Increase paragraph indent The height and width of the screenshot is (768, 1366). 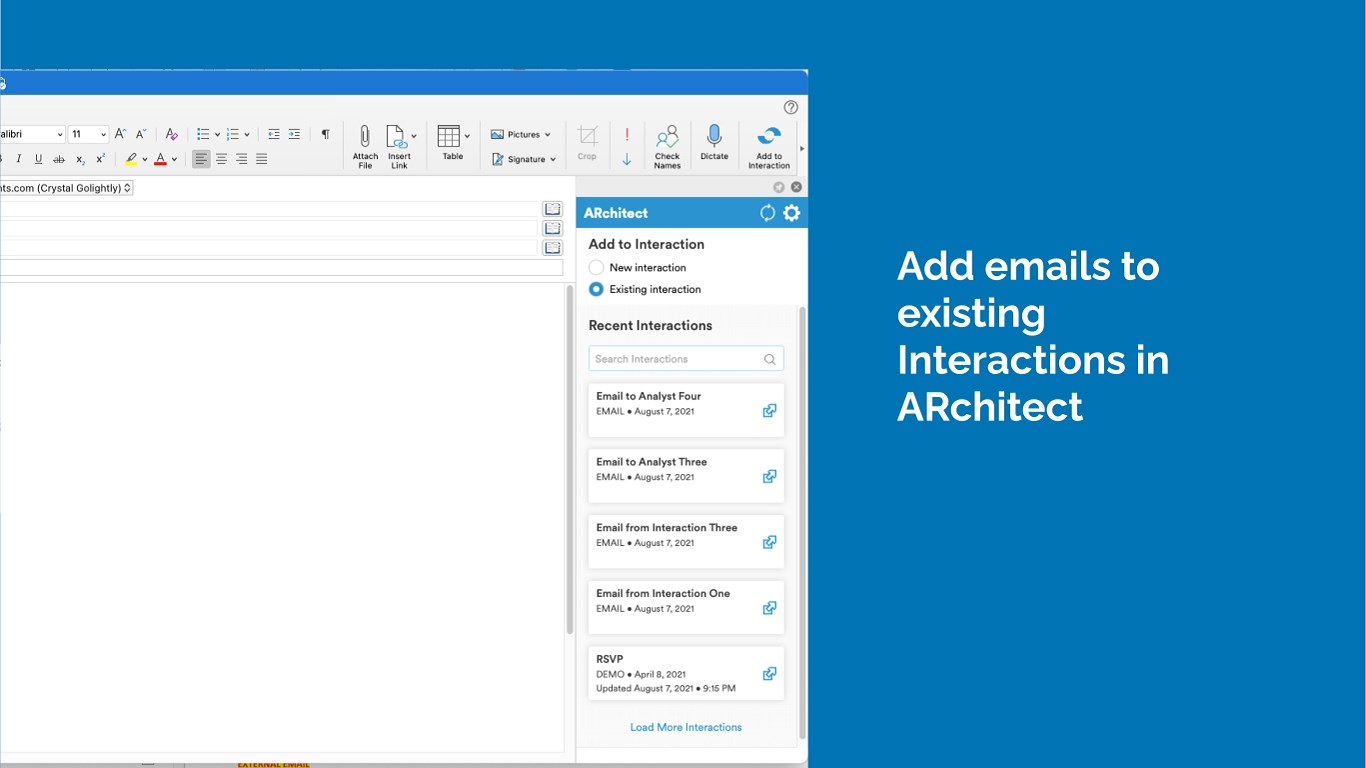[x=294, y=134]
